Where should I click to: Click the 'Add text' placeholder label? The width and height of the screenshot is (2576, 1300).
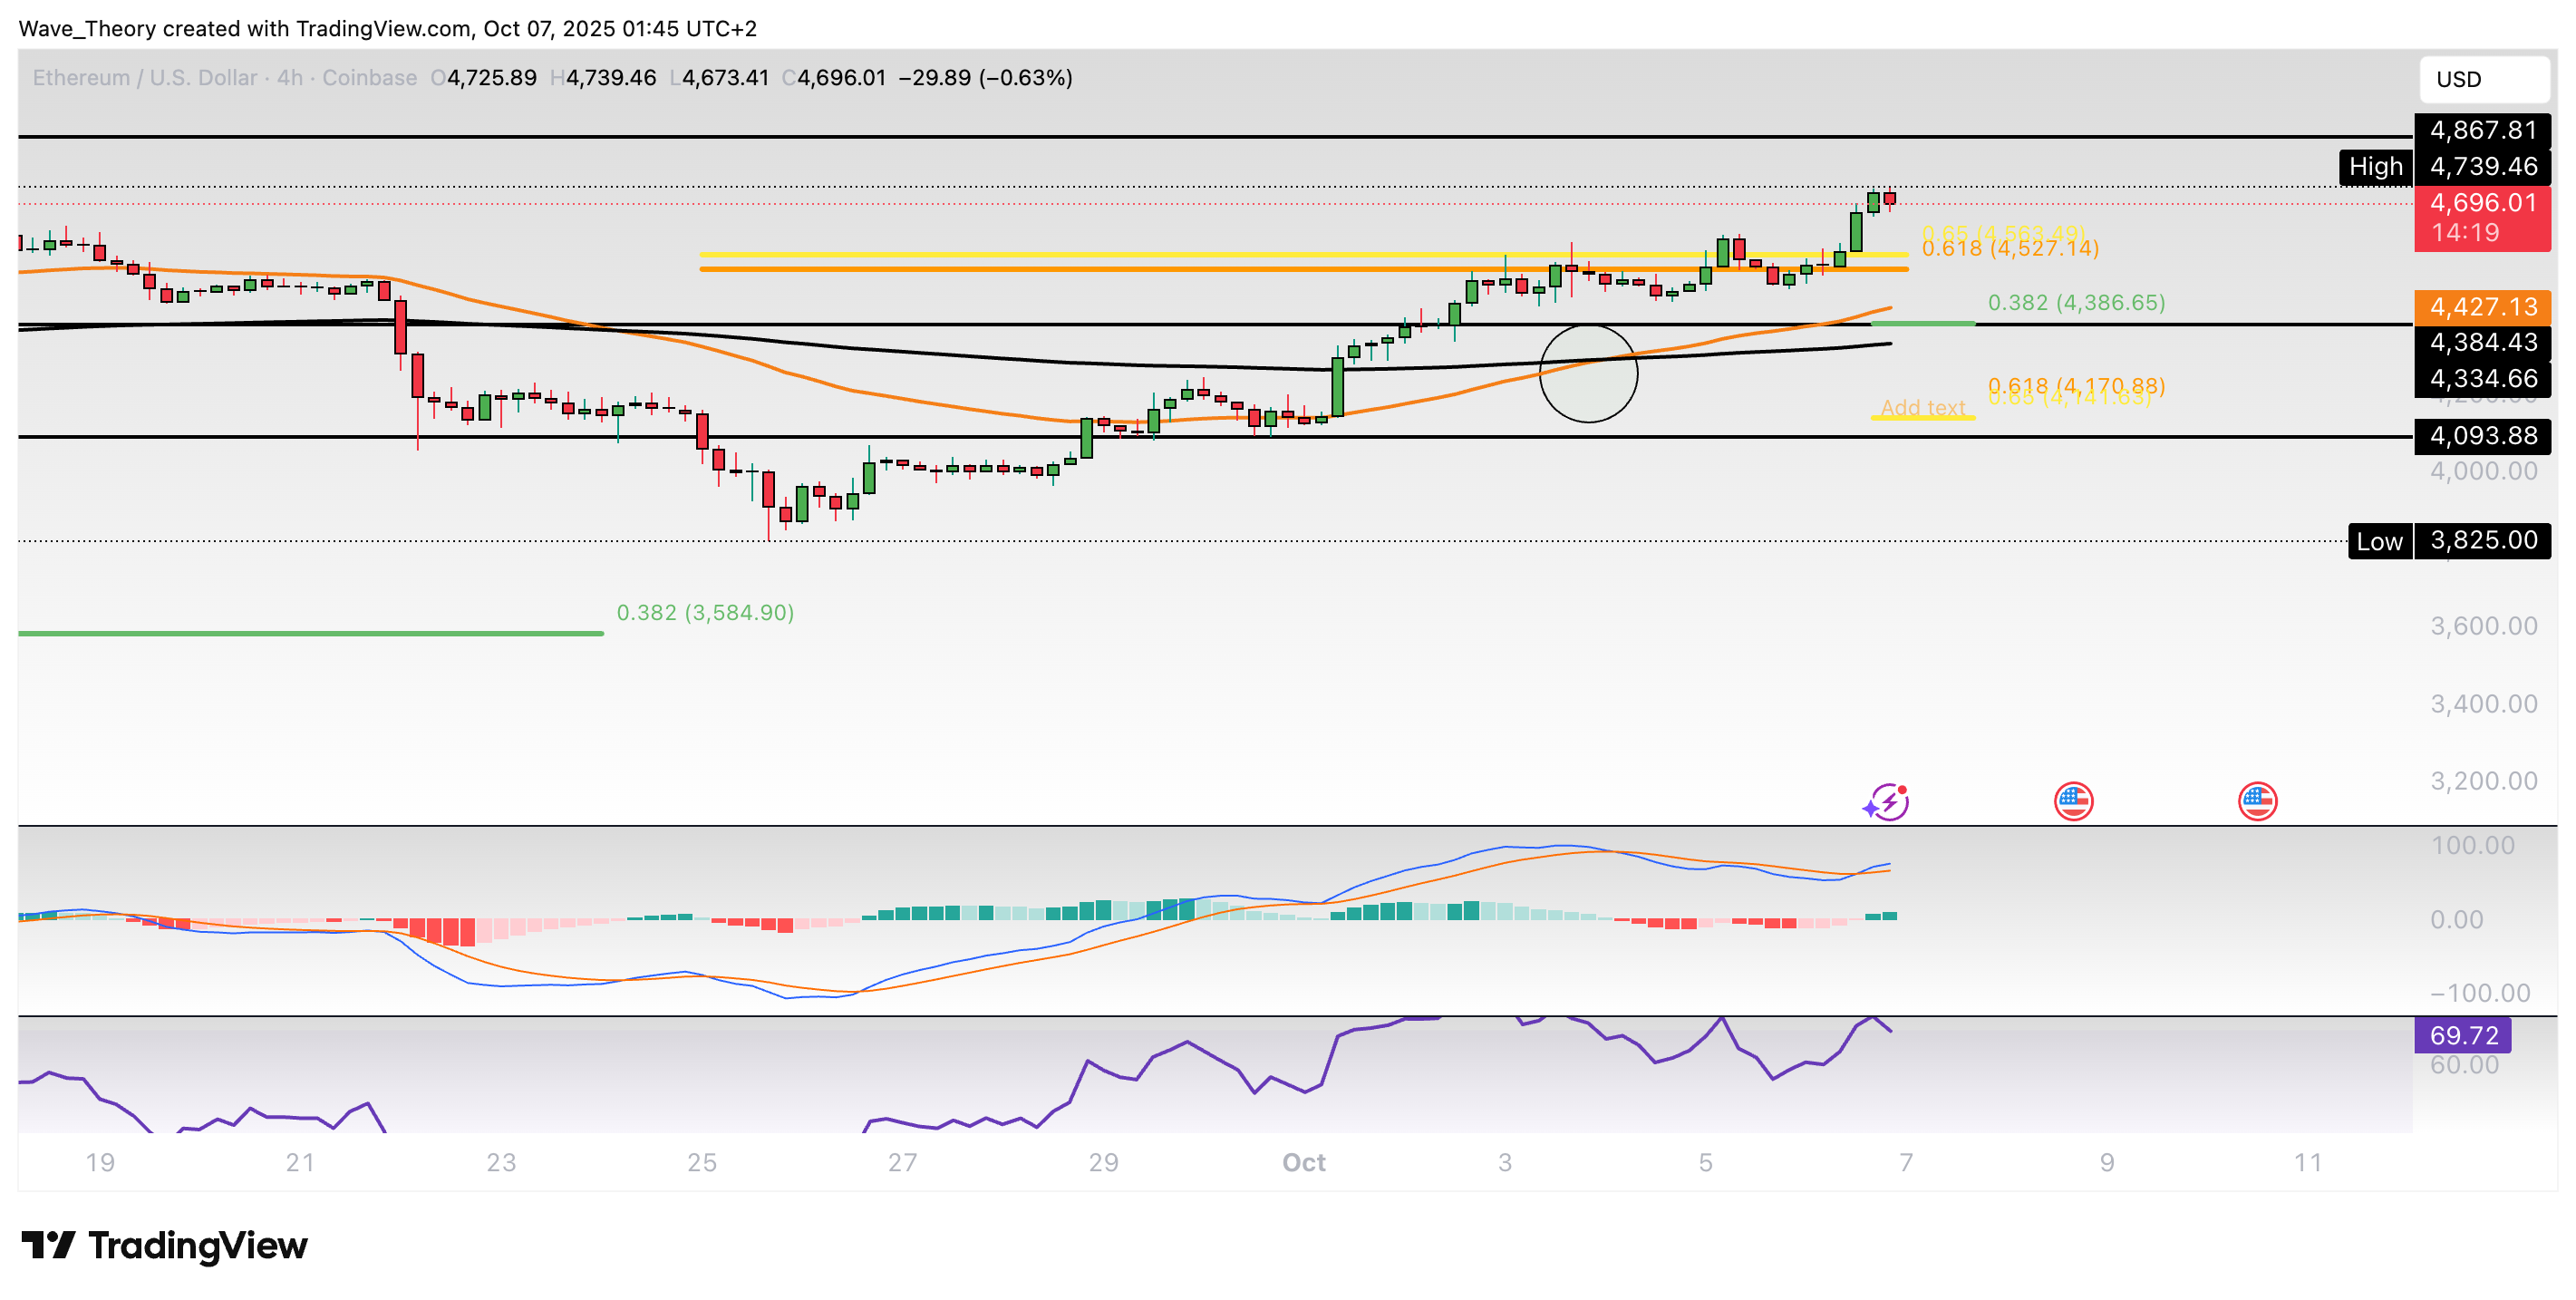[1922, 408]
